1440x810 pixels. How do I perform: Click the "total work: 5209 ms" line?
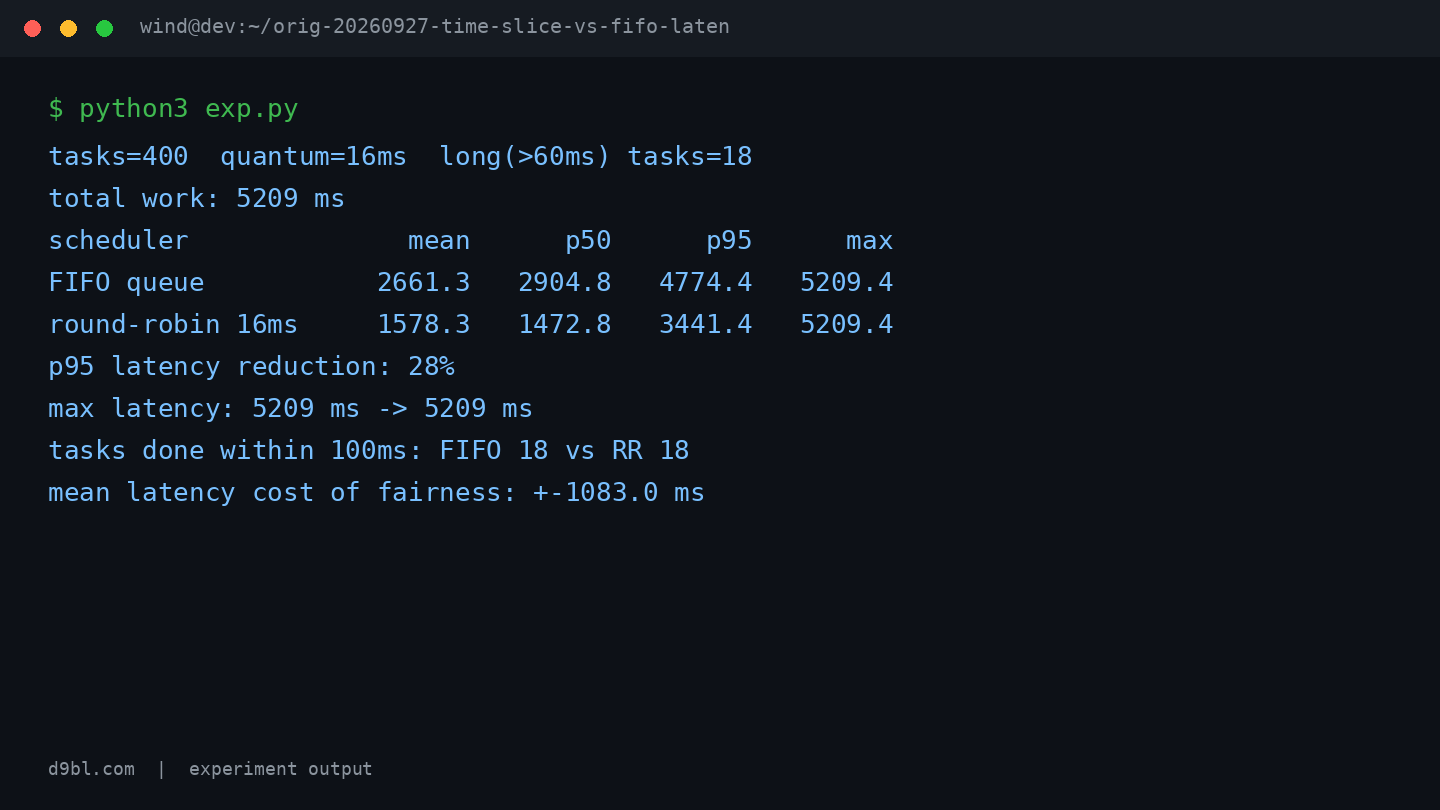[196, 199]
